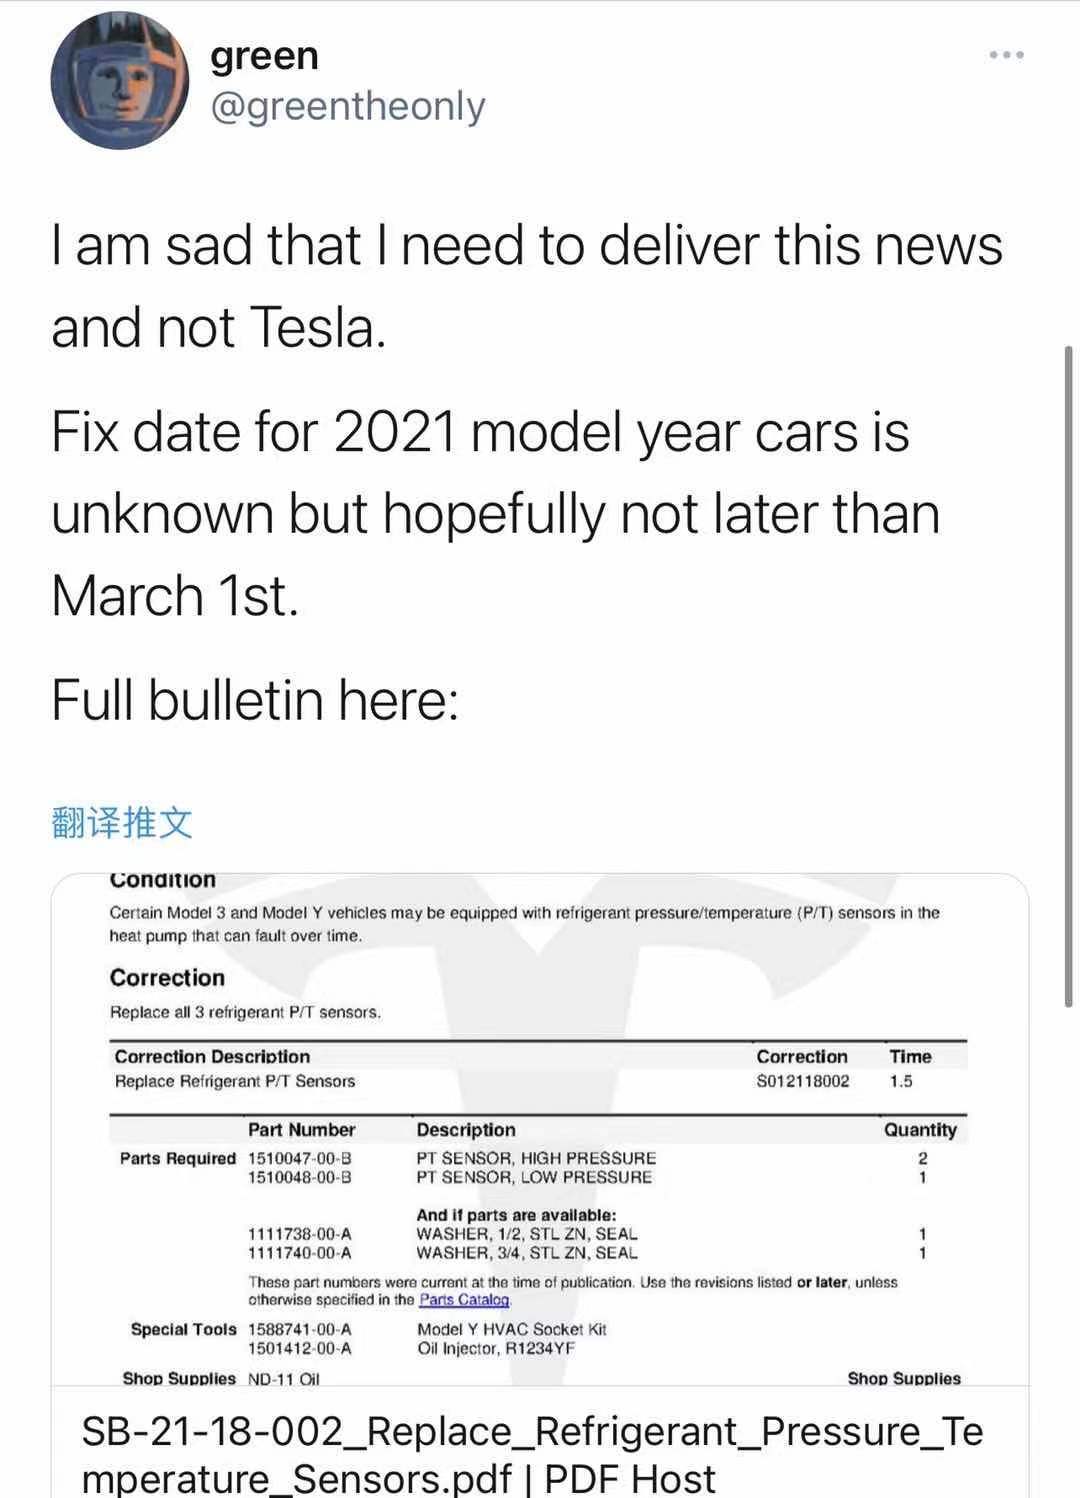Open the Parts Catalog link in bulletin
The image size is (1080, 1498).
464,1300
